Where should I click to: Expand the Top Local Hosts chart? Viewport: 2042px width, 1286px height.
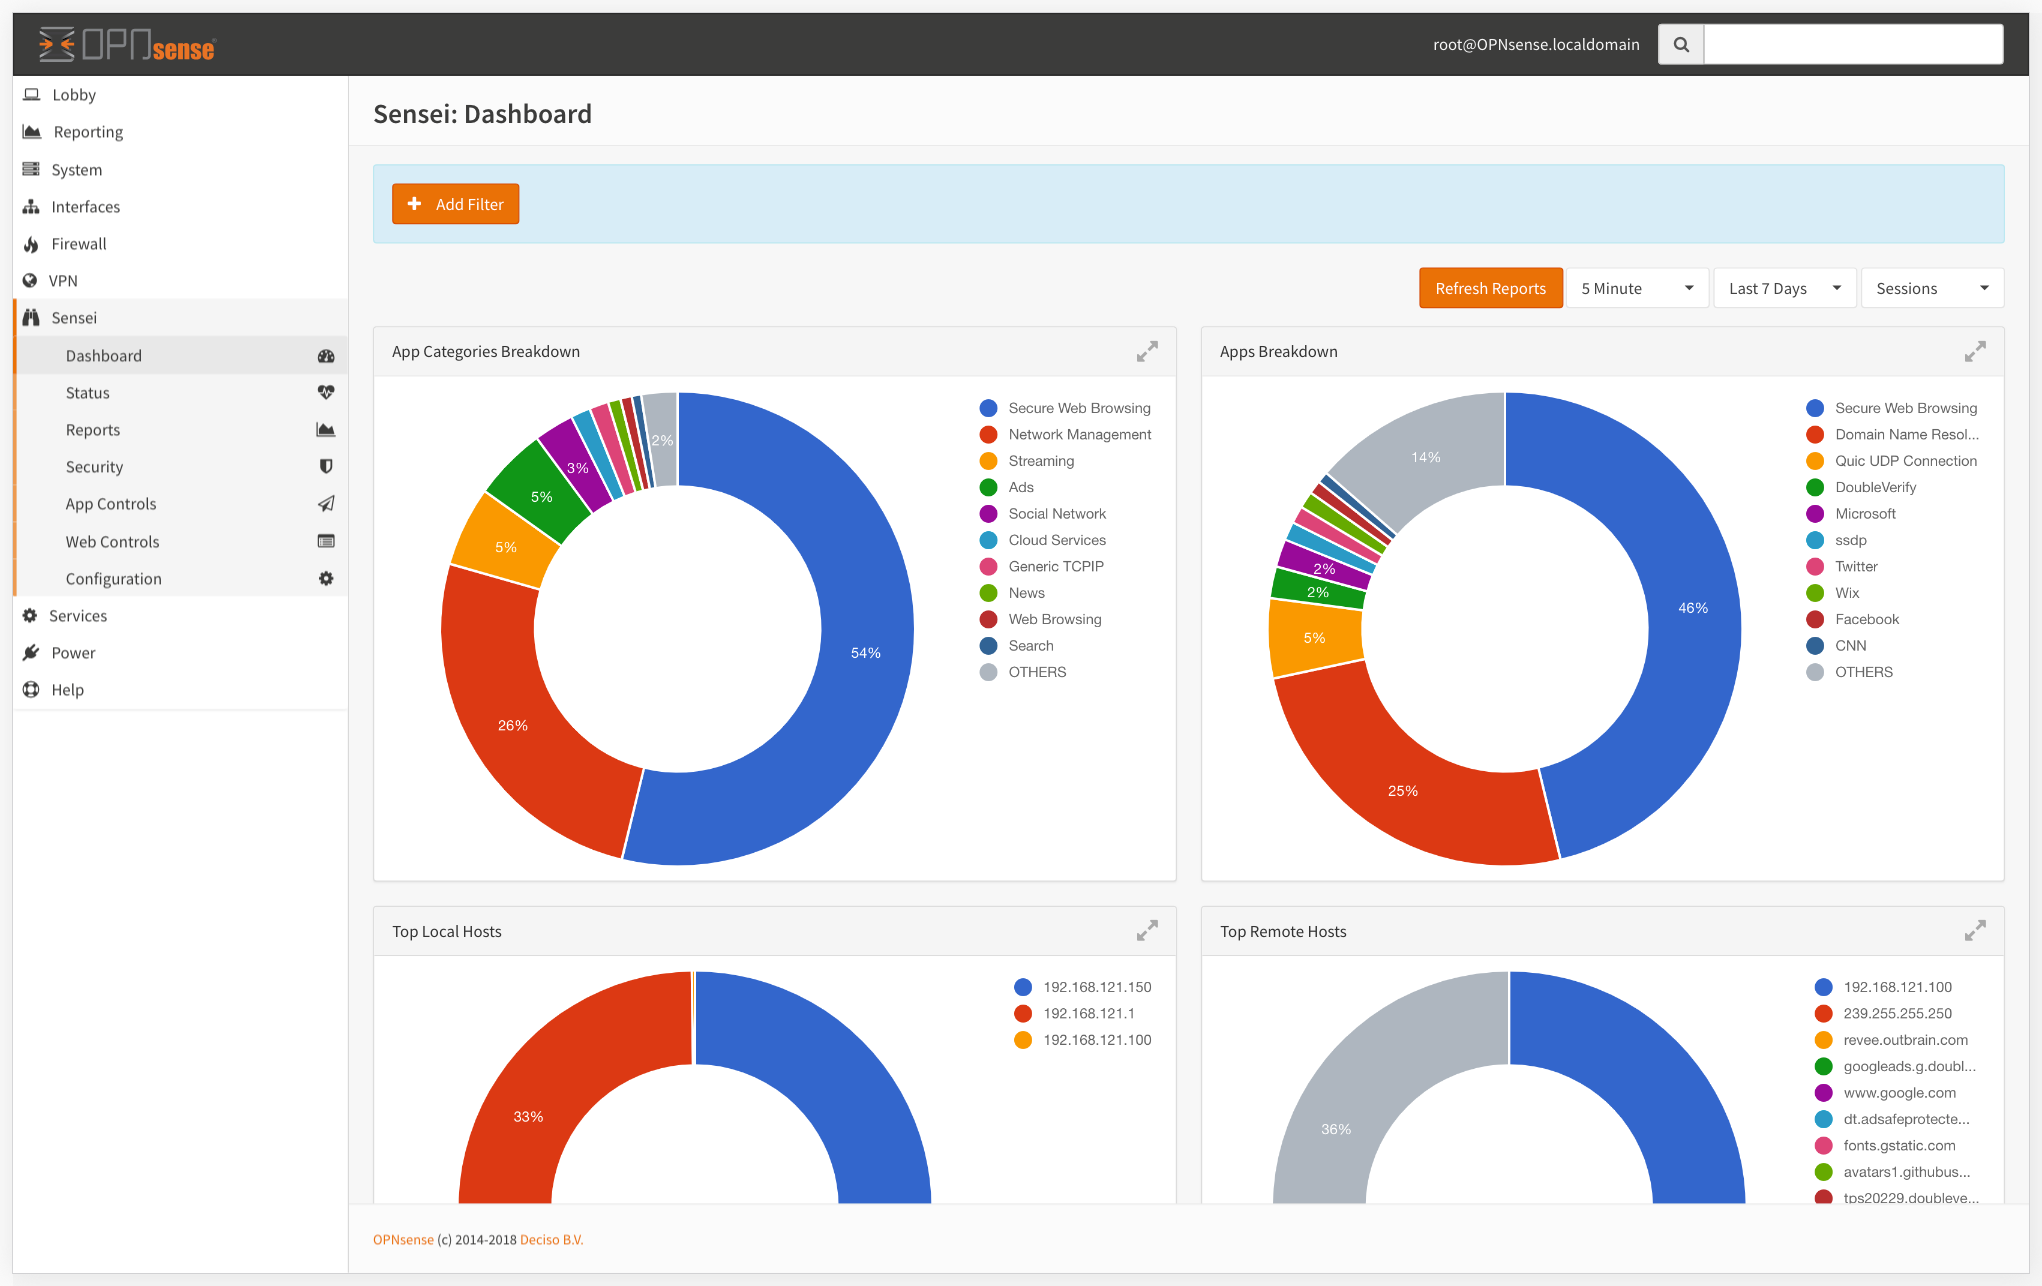[x=1147, y=930]
